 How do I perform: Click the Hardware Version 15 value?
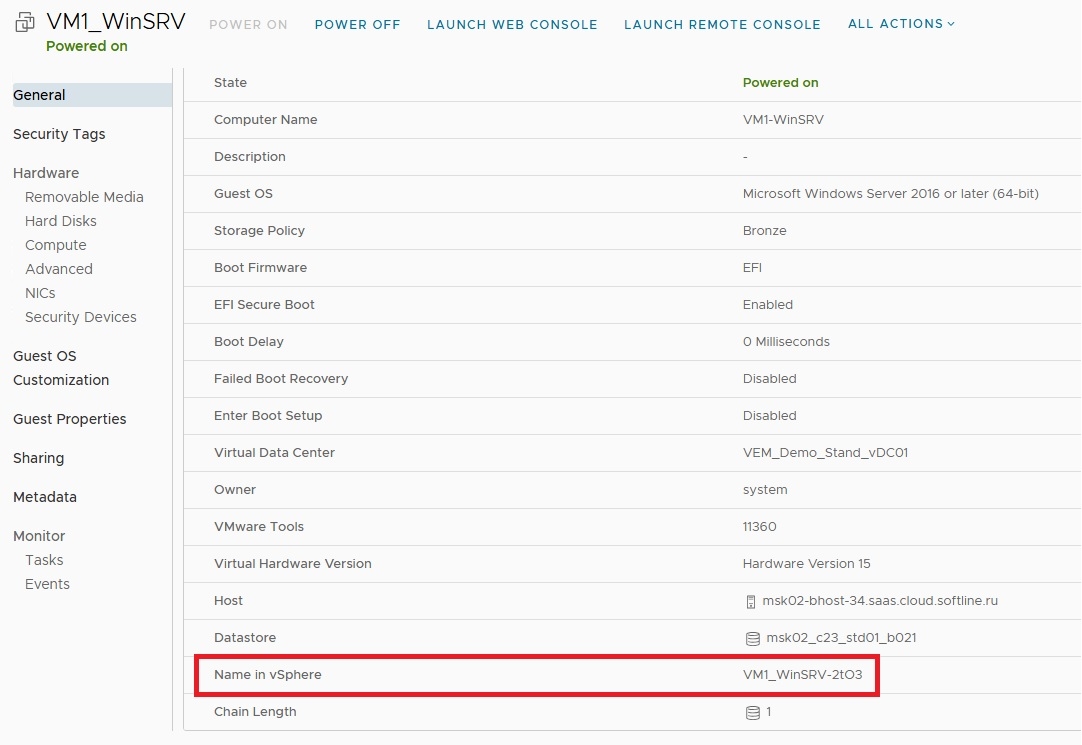tap(807, 564)
